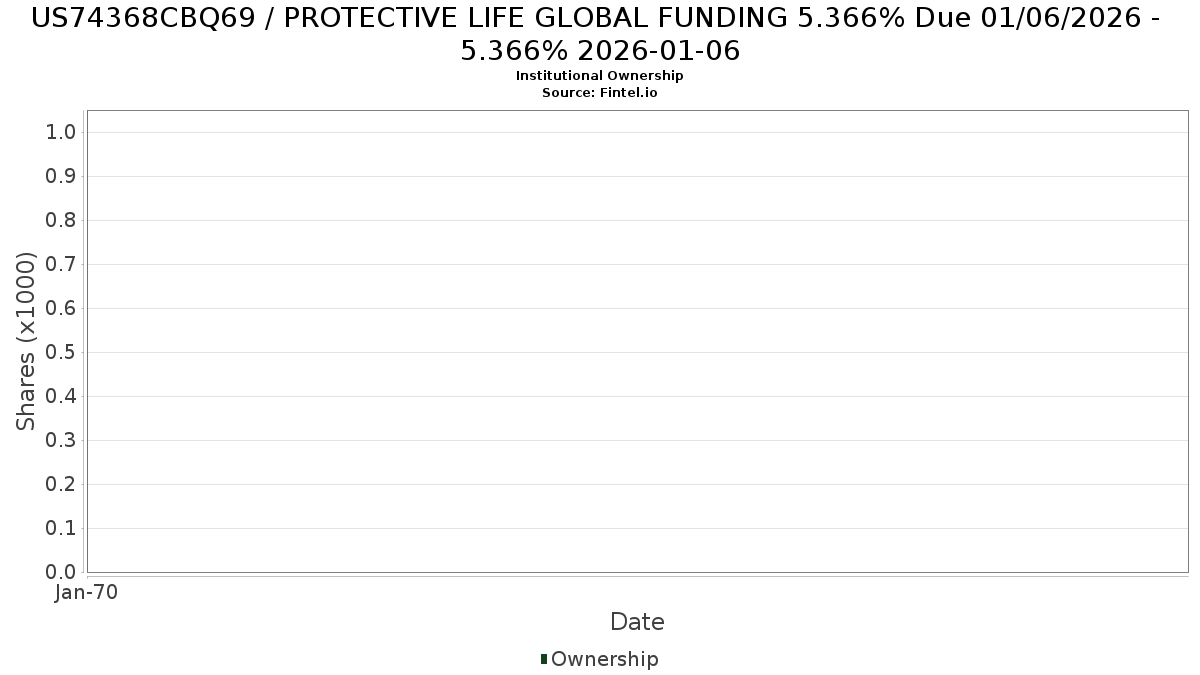The image size is (1200, 675).
Task: Click the 0.6 y-axis tick label
Action: 61,309
